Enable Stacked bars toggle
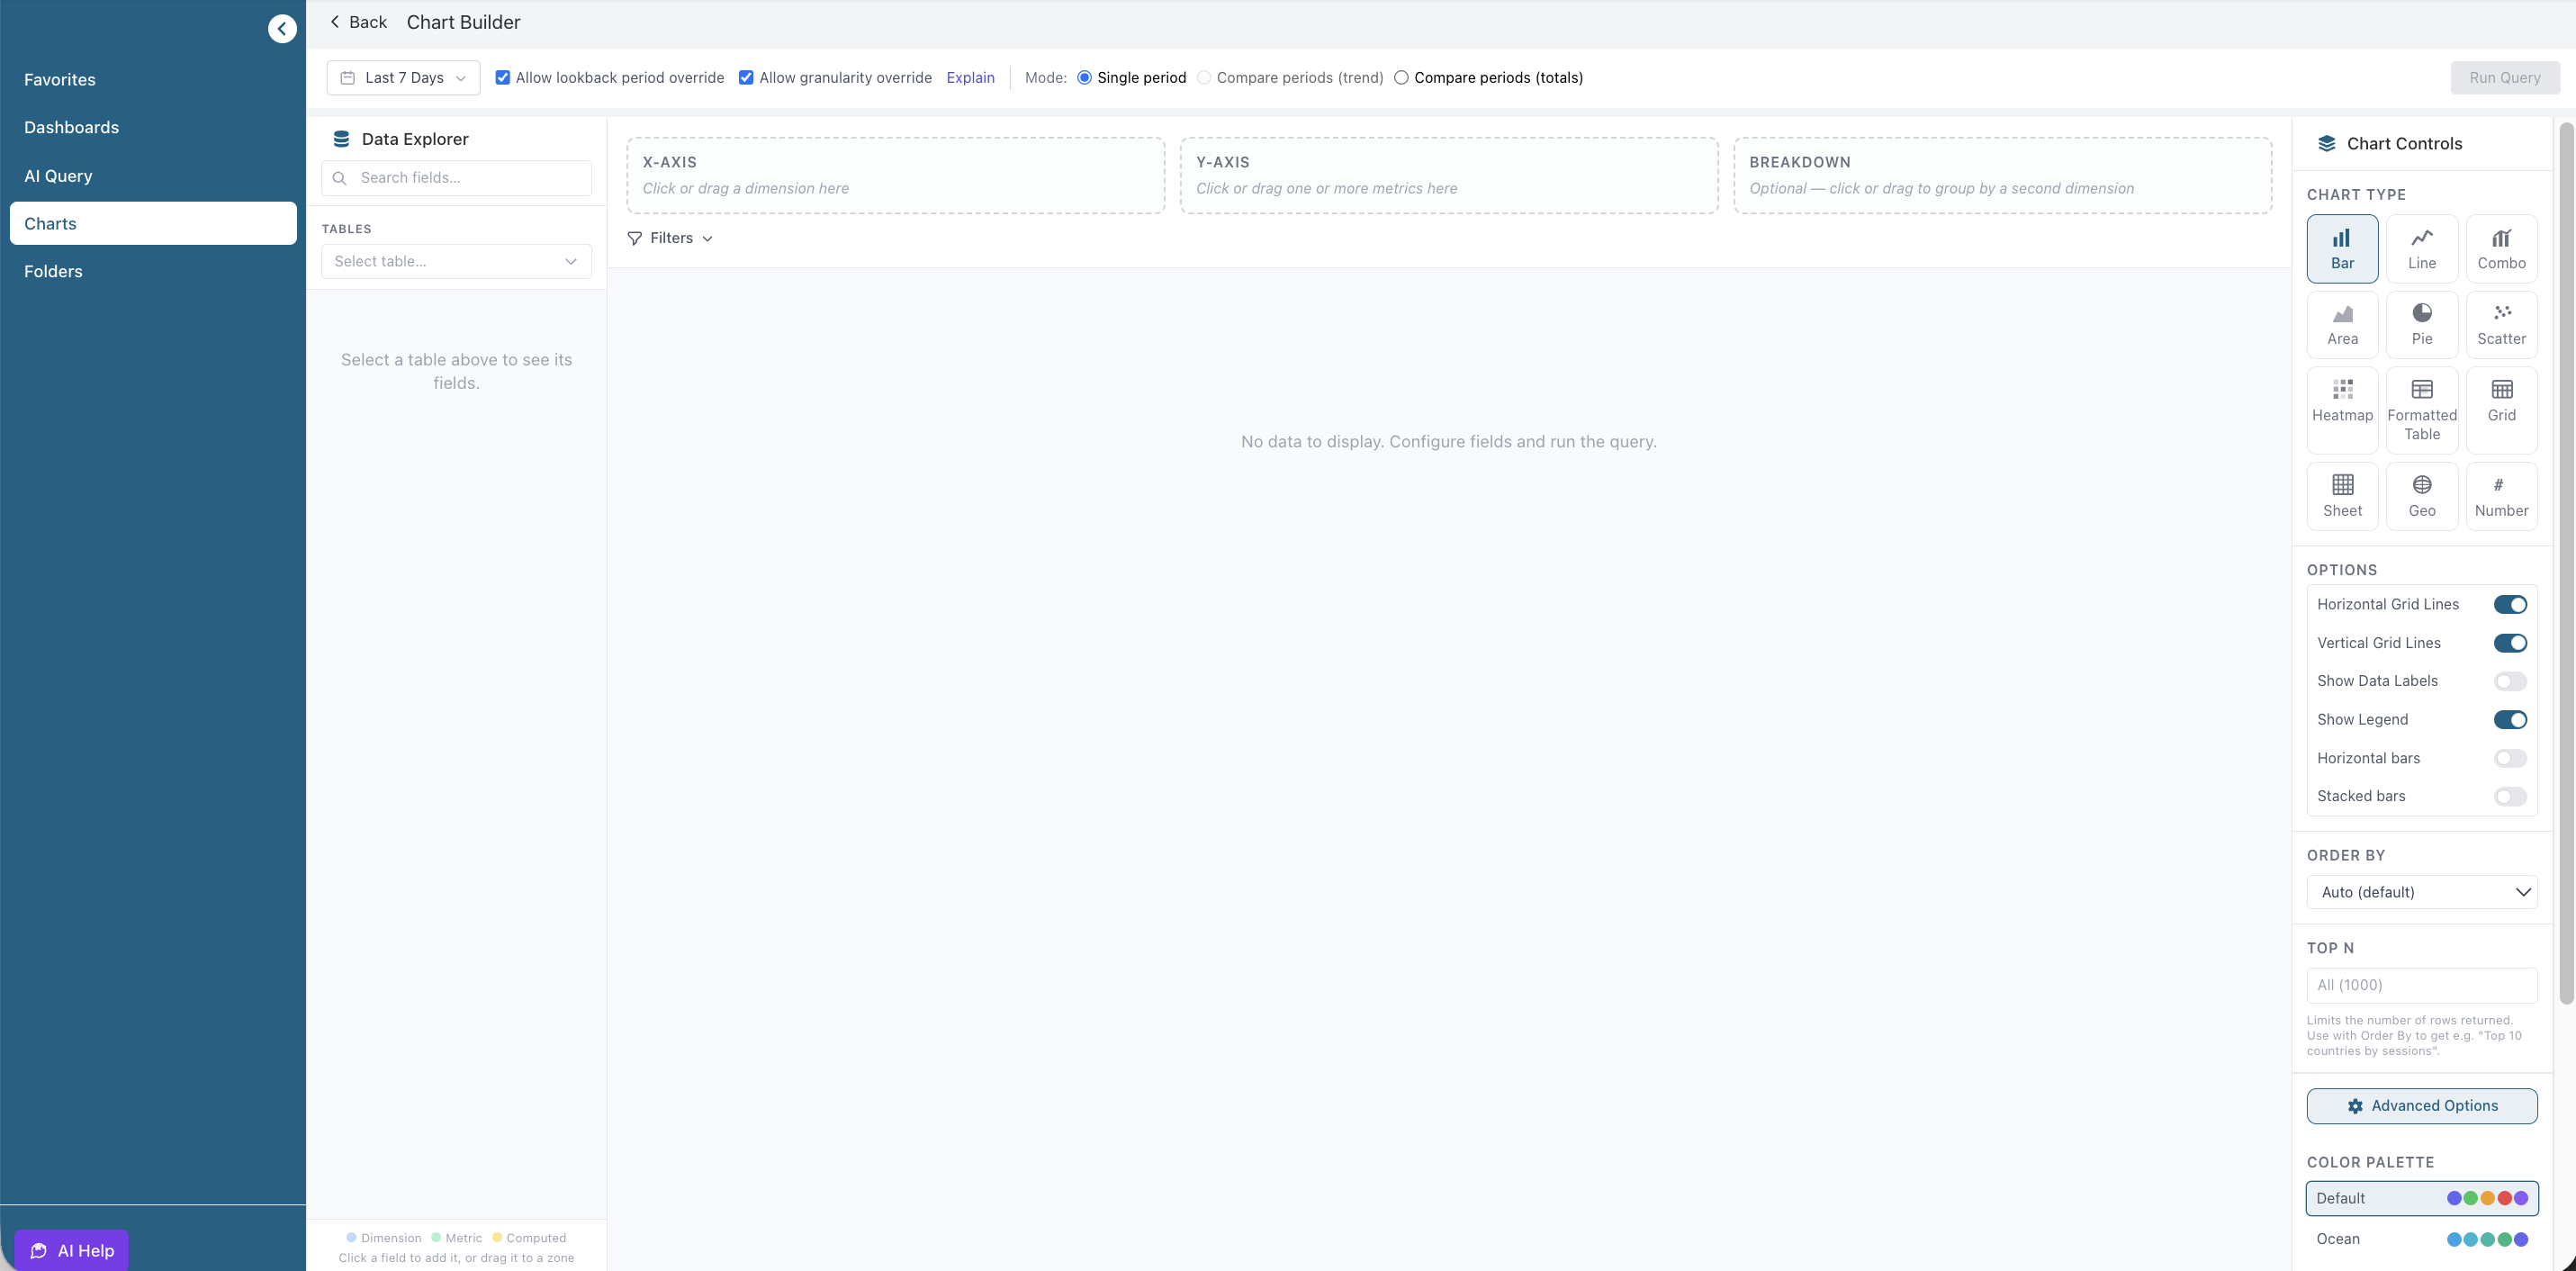The image size is (2576, 1271). tap(2509, 797)
